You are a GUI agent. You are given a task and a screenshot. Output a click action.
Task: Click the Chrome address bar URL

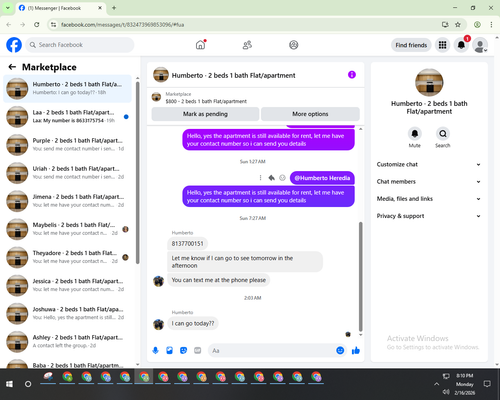[122, 25]
